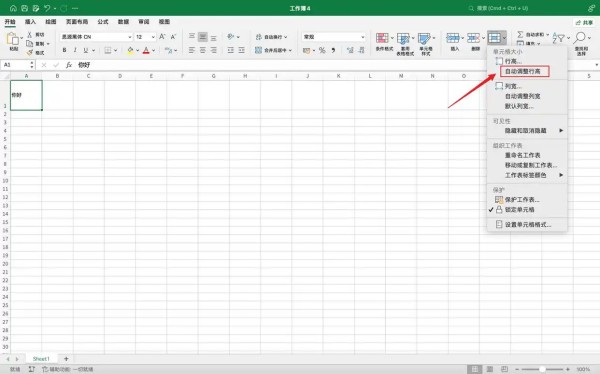The image size is (600, 374).
Task: Open the font name dropdown
Action: coord(129,37)
